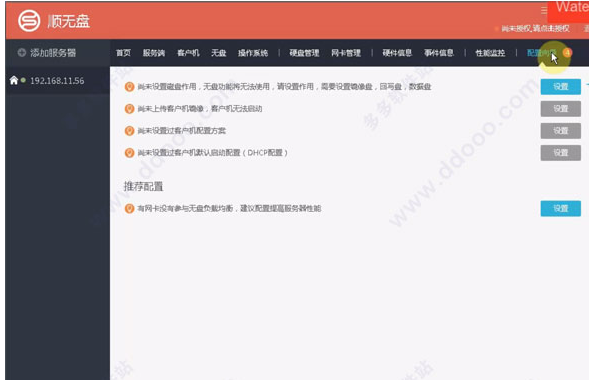Click 设置 button for 尚未上传客户机镜像 row
589x380 pixels.
[560, 109]
